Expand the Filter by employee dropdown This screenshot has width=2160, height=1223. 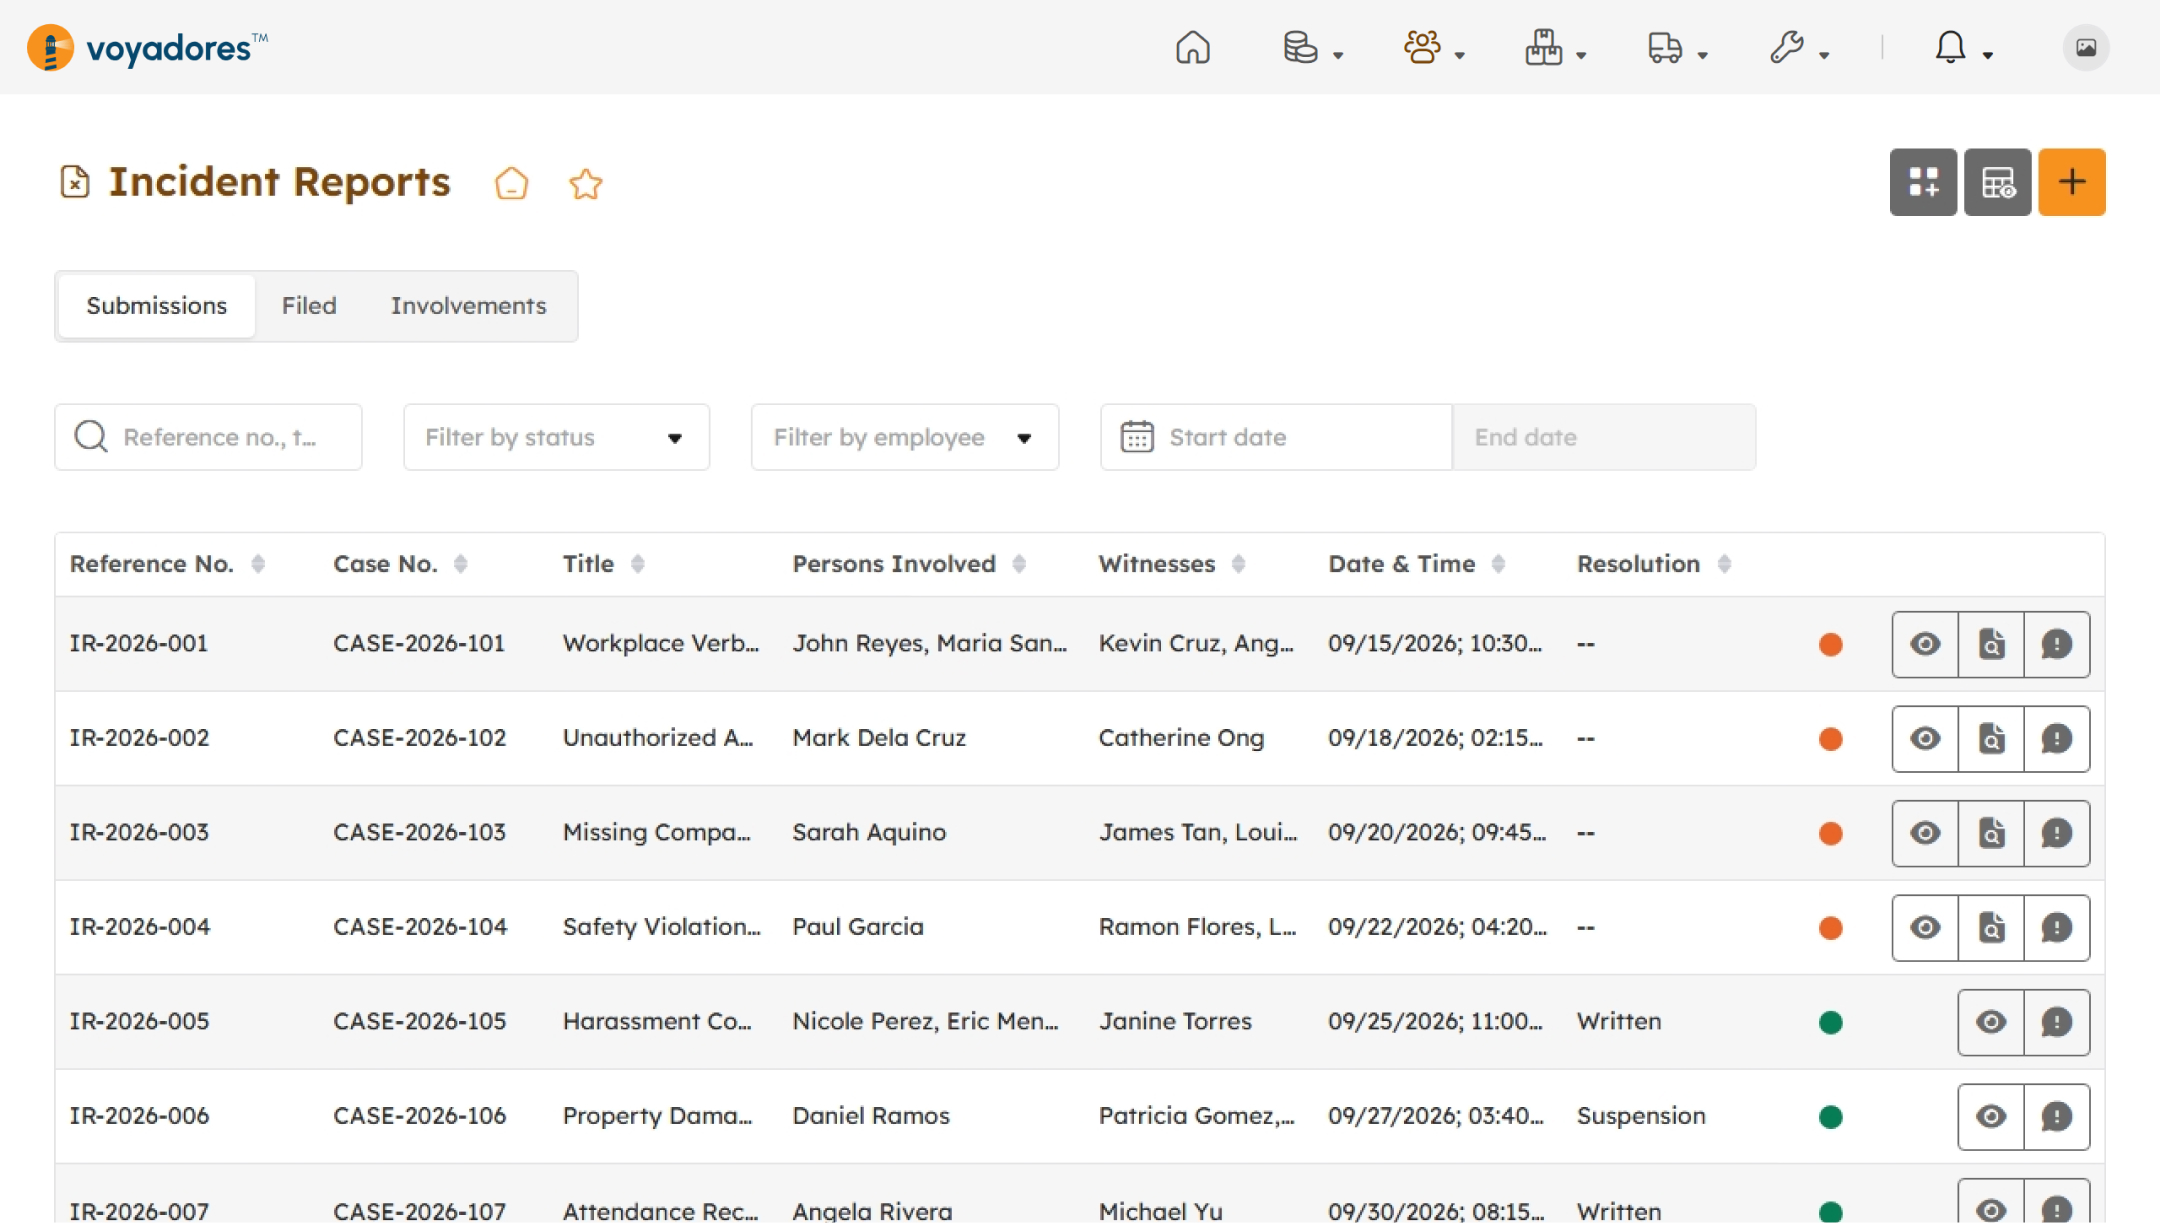tap(904, 437)
